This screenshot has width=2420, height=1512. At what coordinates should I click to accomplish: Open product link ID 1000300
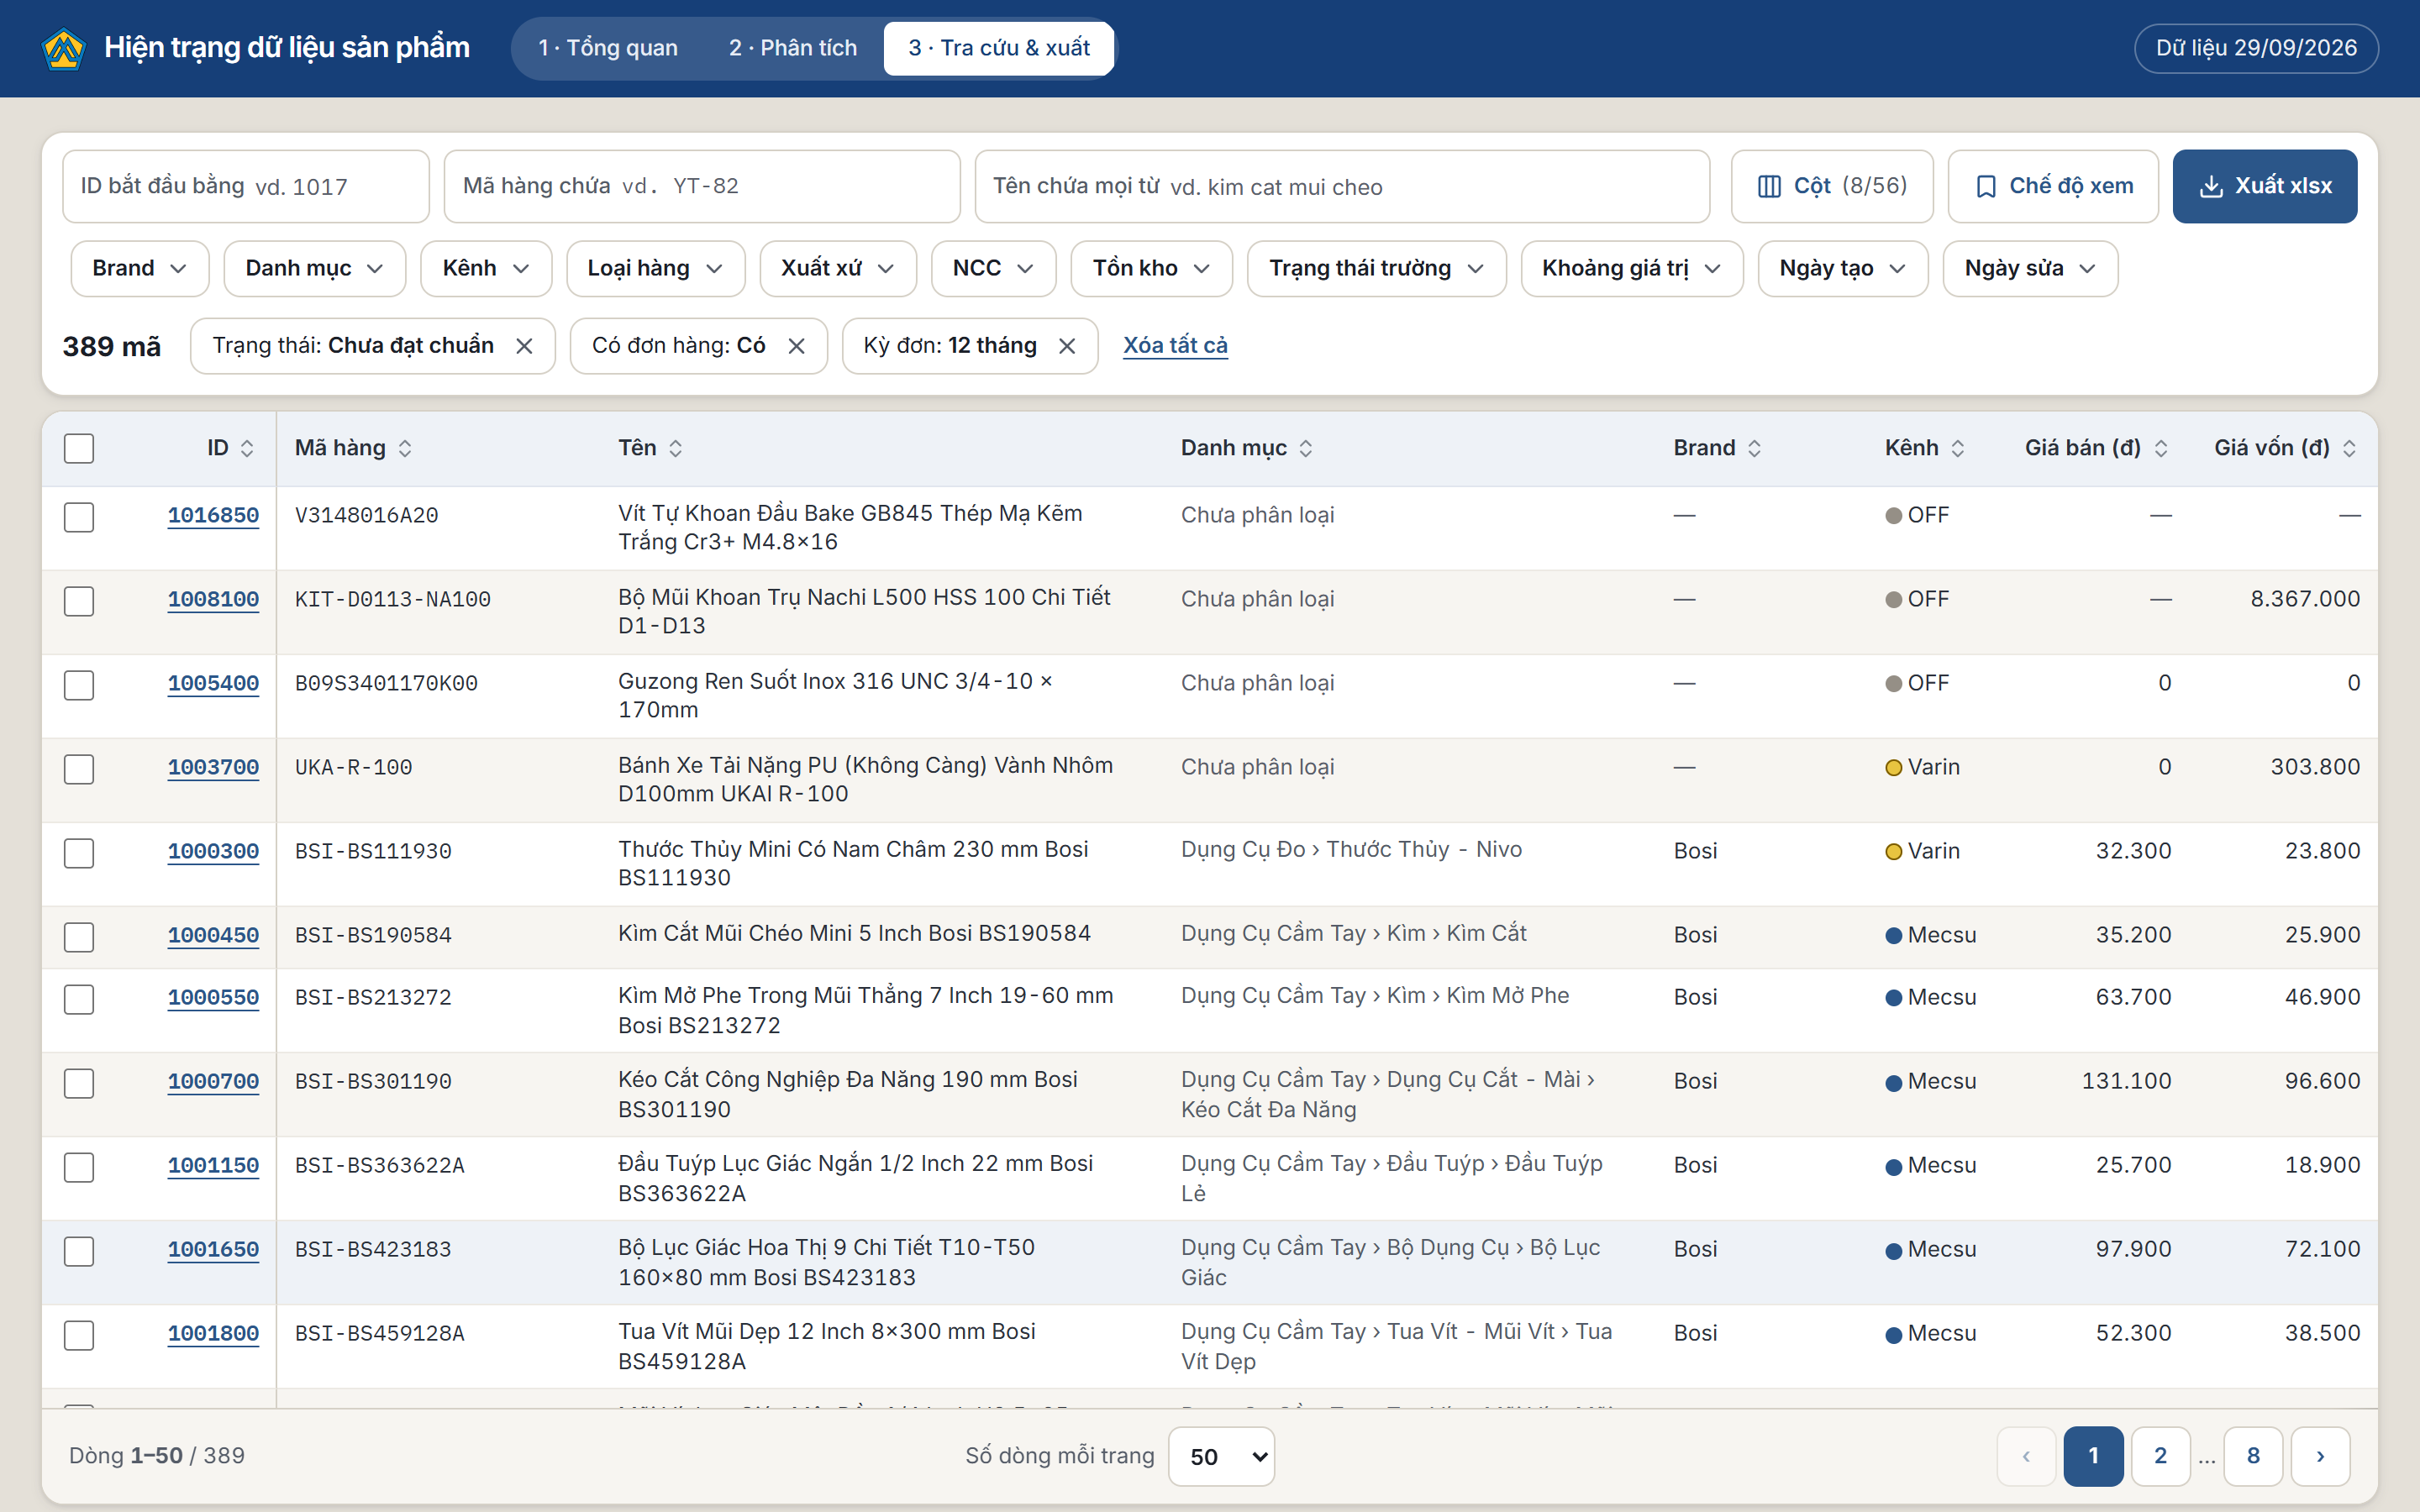tap(213, 851)
